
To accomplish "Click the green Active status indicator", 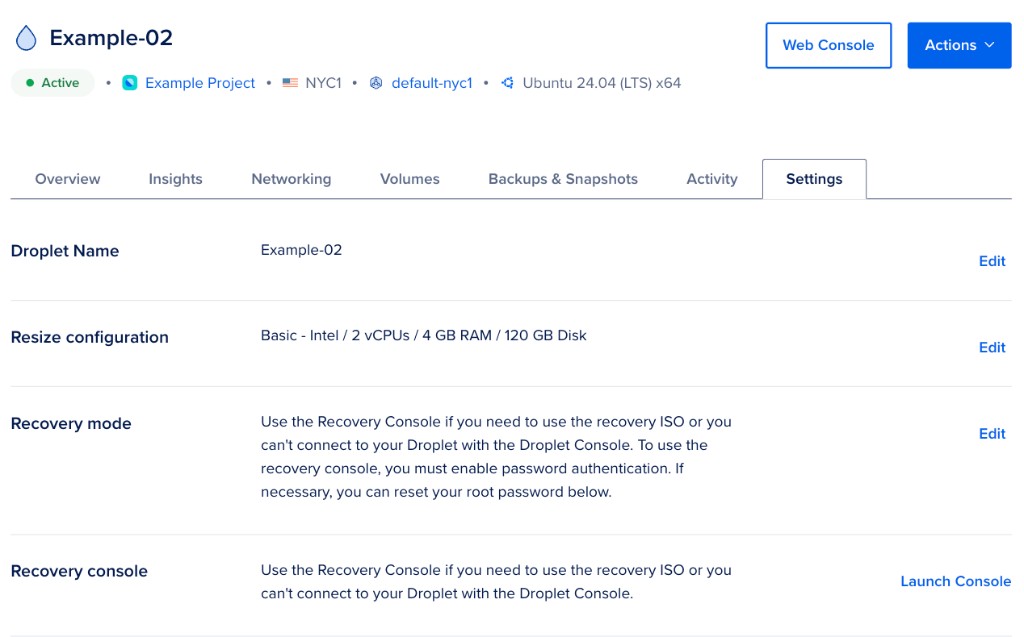I will pos(30,83).
